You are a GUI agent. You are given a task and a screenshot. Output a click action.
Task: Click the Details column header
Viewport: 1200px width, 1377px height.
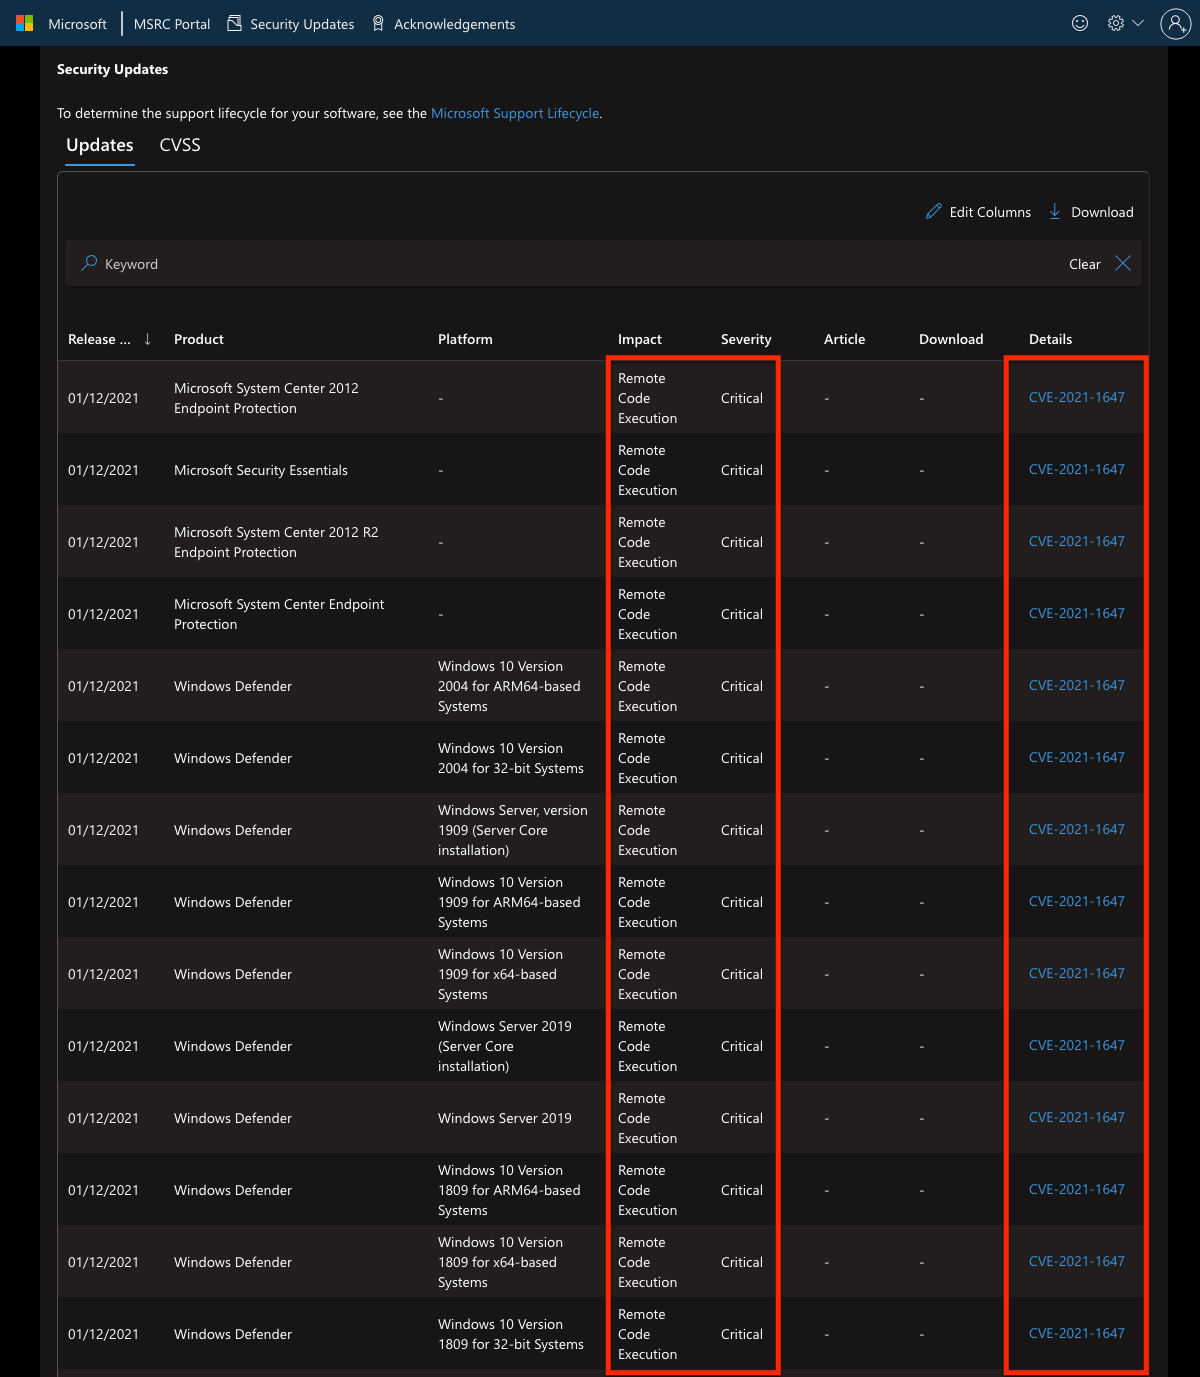pyautogui.click(x=1050, y=339)
